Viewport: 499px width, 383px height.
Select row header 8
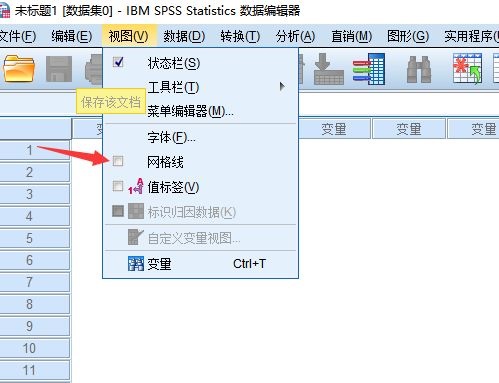[x=35, y=304]
